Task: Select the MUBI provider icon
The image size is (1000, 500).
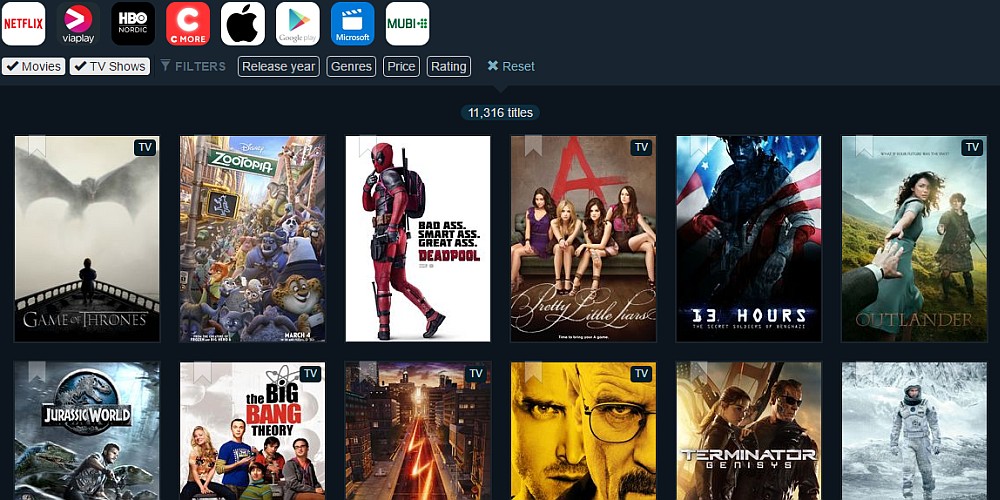Action: tap(408, 24)
